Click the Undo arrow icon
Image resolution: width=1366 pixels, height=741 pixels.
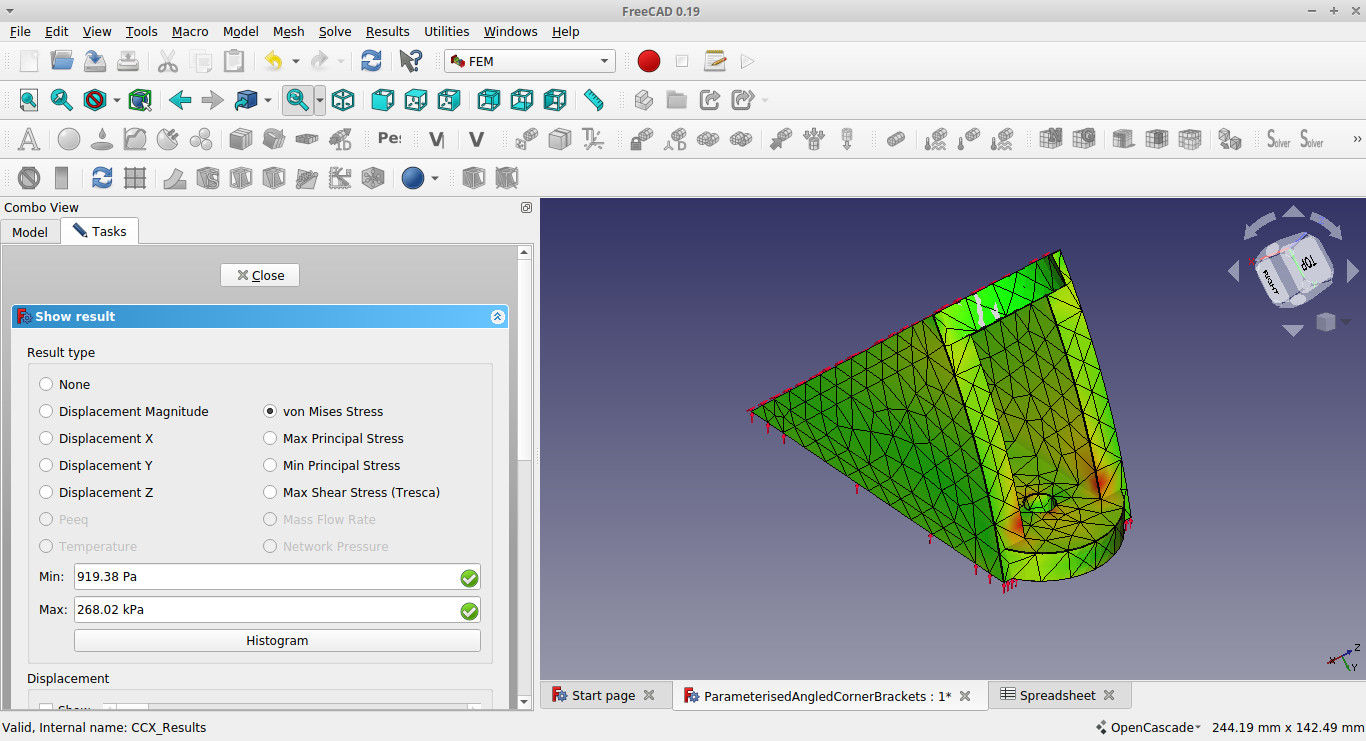point(273,61)
